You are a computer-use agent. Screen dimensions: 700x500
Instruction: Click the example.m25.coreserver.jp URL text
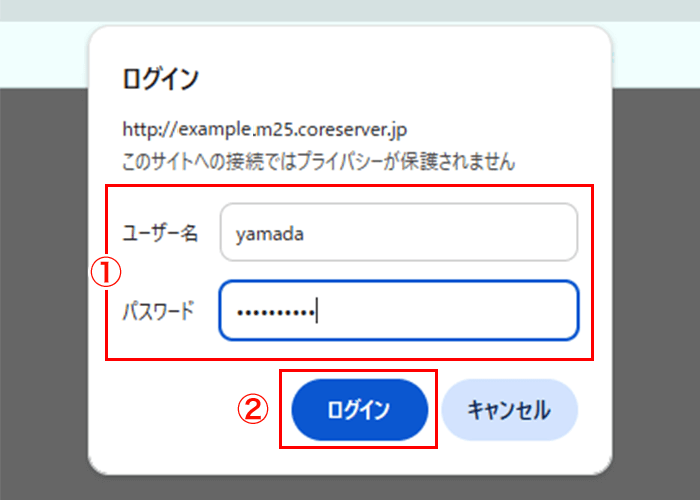click(264, 130)
